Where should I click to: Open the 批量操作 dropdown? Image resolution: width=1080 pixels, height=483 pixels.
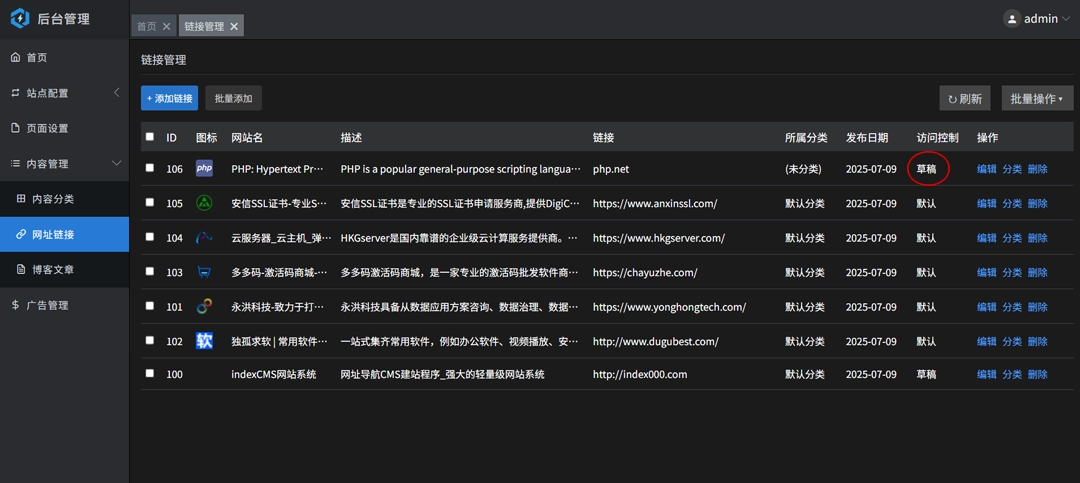pyautogui.click(x=1036, y=98)
